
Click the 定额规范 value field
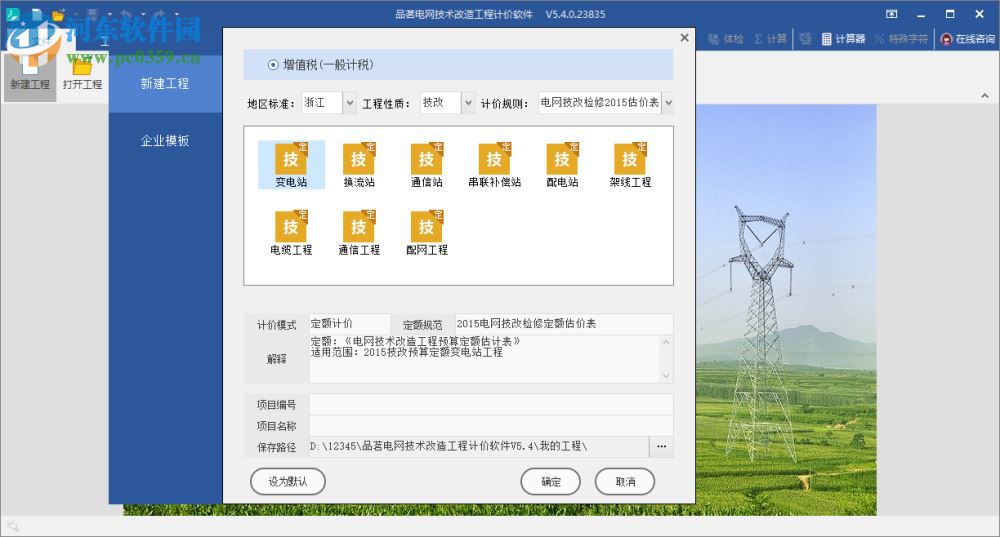564,324
